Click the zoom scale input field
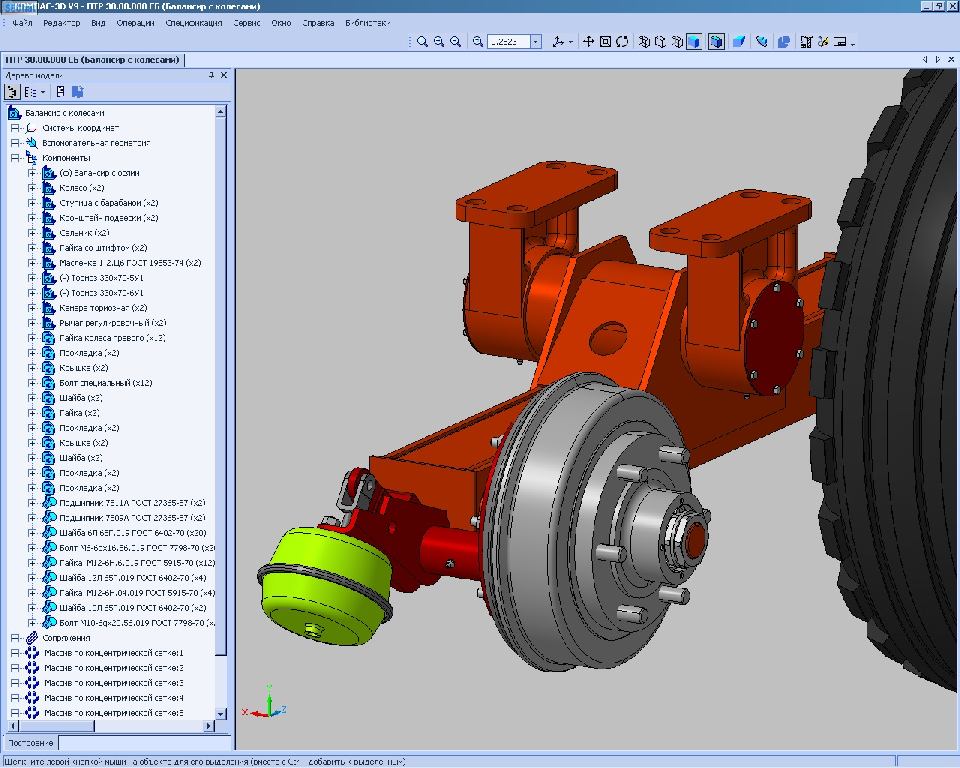 click(x=508, y=42)
